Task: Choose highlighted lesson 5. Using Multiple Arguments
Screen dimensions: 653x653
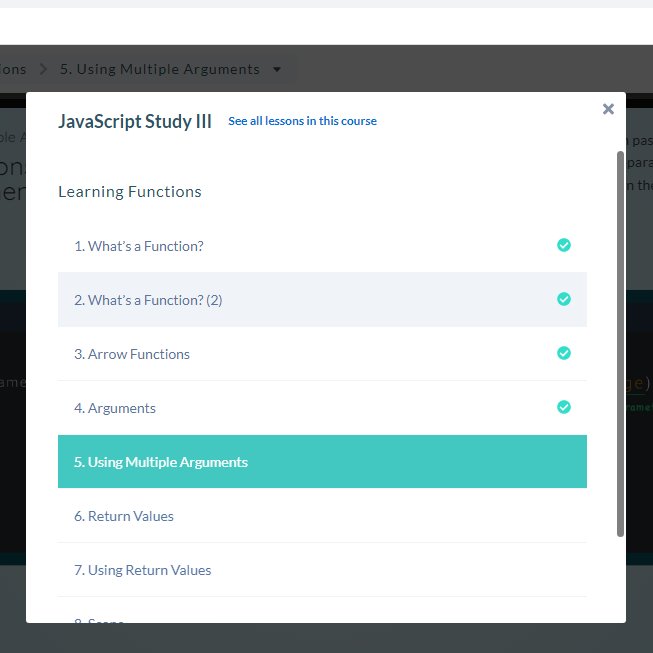Action: (x=322, y=461)
